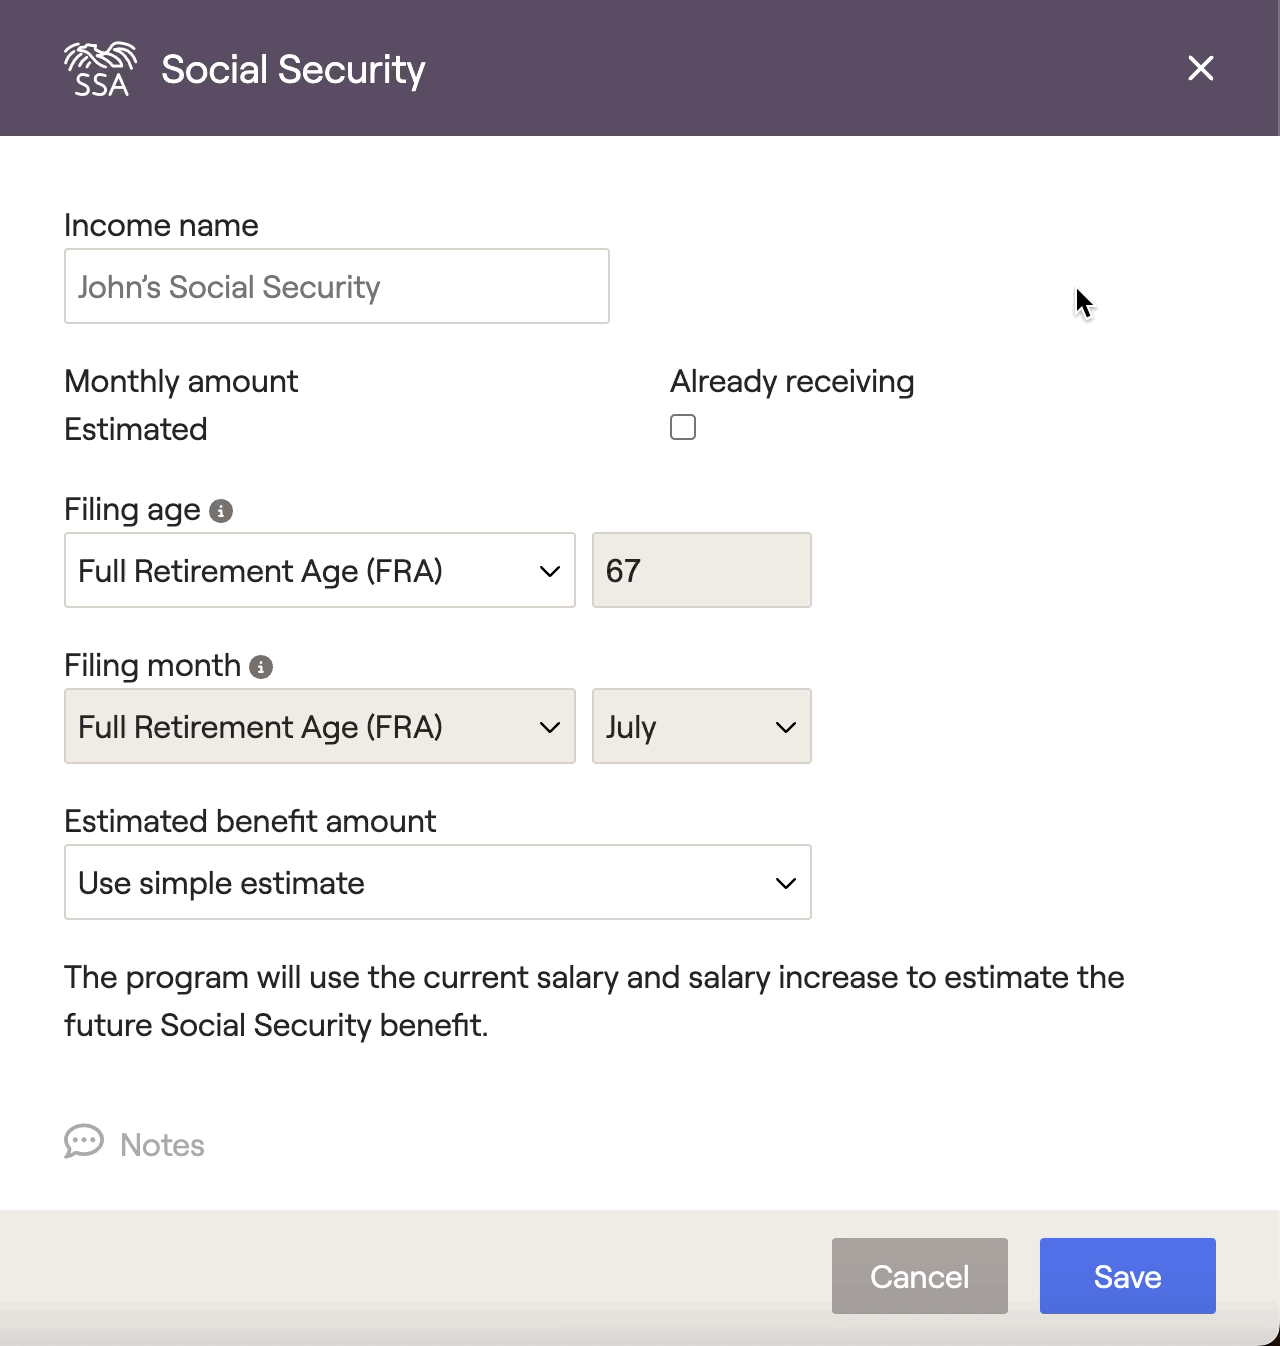Image resolution: width=1280 pixels, height=1346 pixels.
Task: Click the Already receiving label
Action: click(x=792, y=381)
